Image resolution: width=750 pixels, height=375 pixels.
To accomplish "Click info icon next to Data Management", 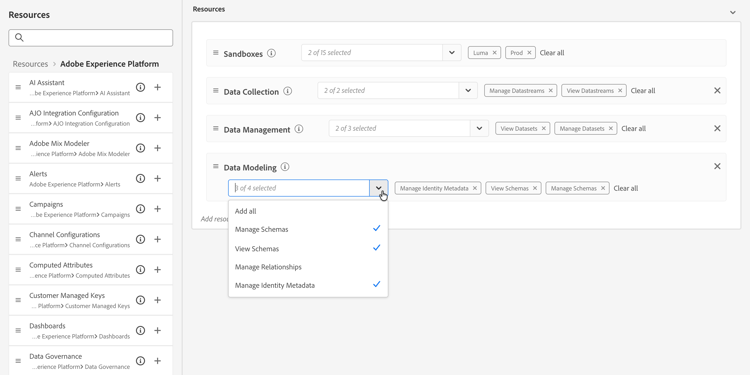I will point(299,129).
